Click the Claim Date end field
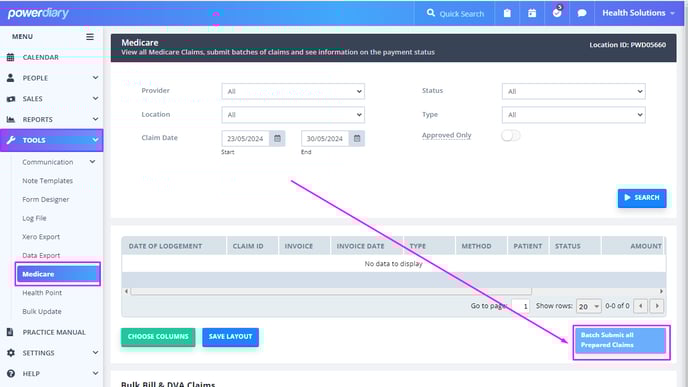The image size is (688, 387). pos(325,139)
